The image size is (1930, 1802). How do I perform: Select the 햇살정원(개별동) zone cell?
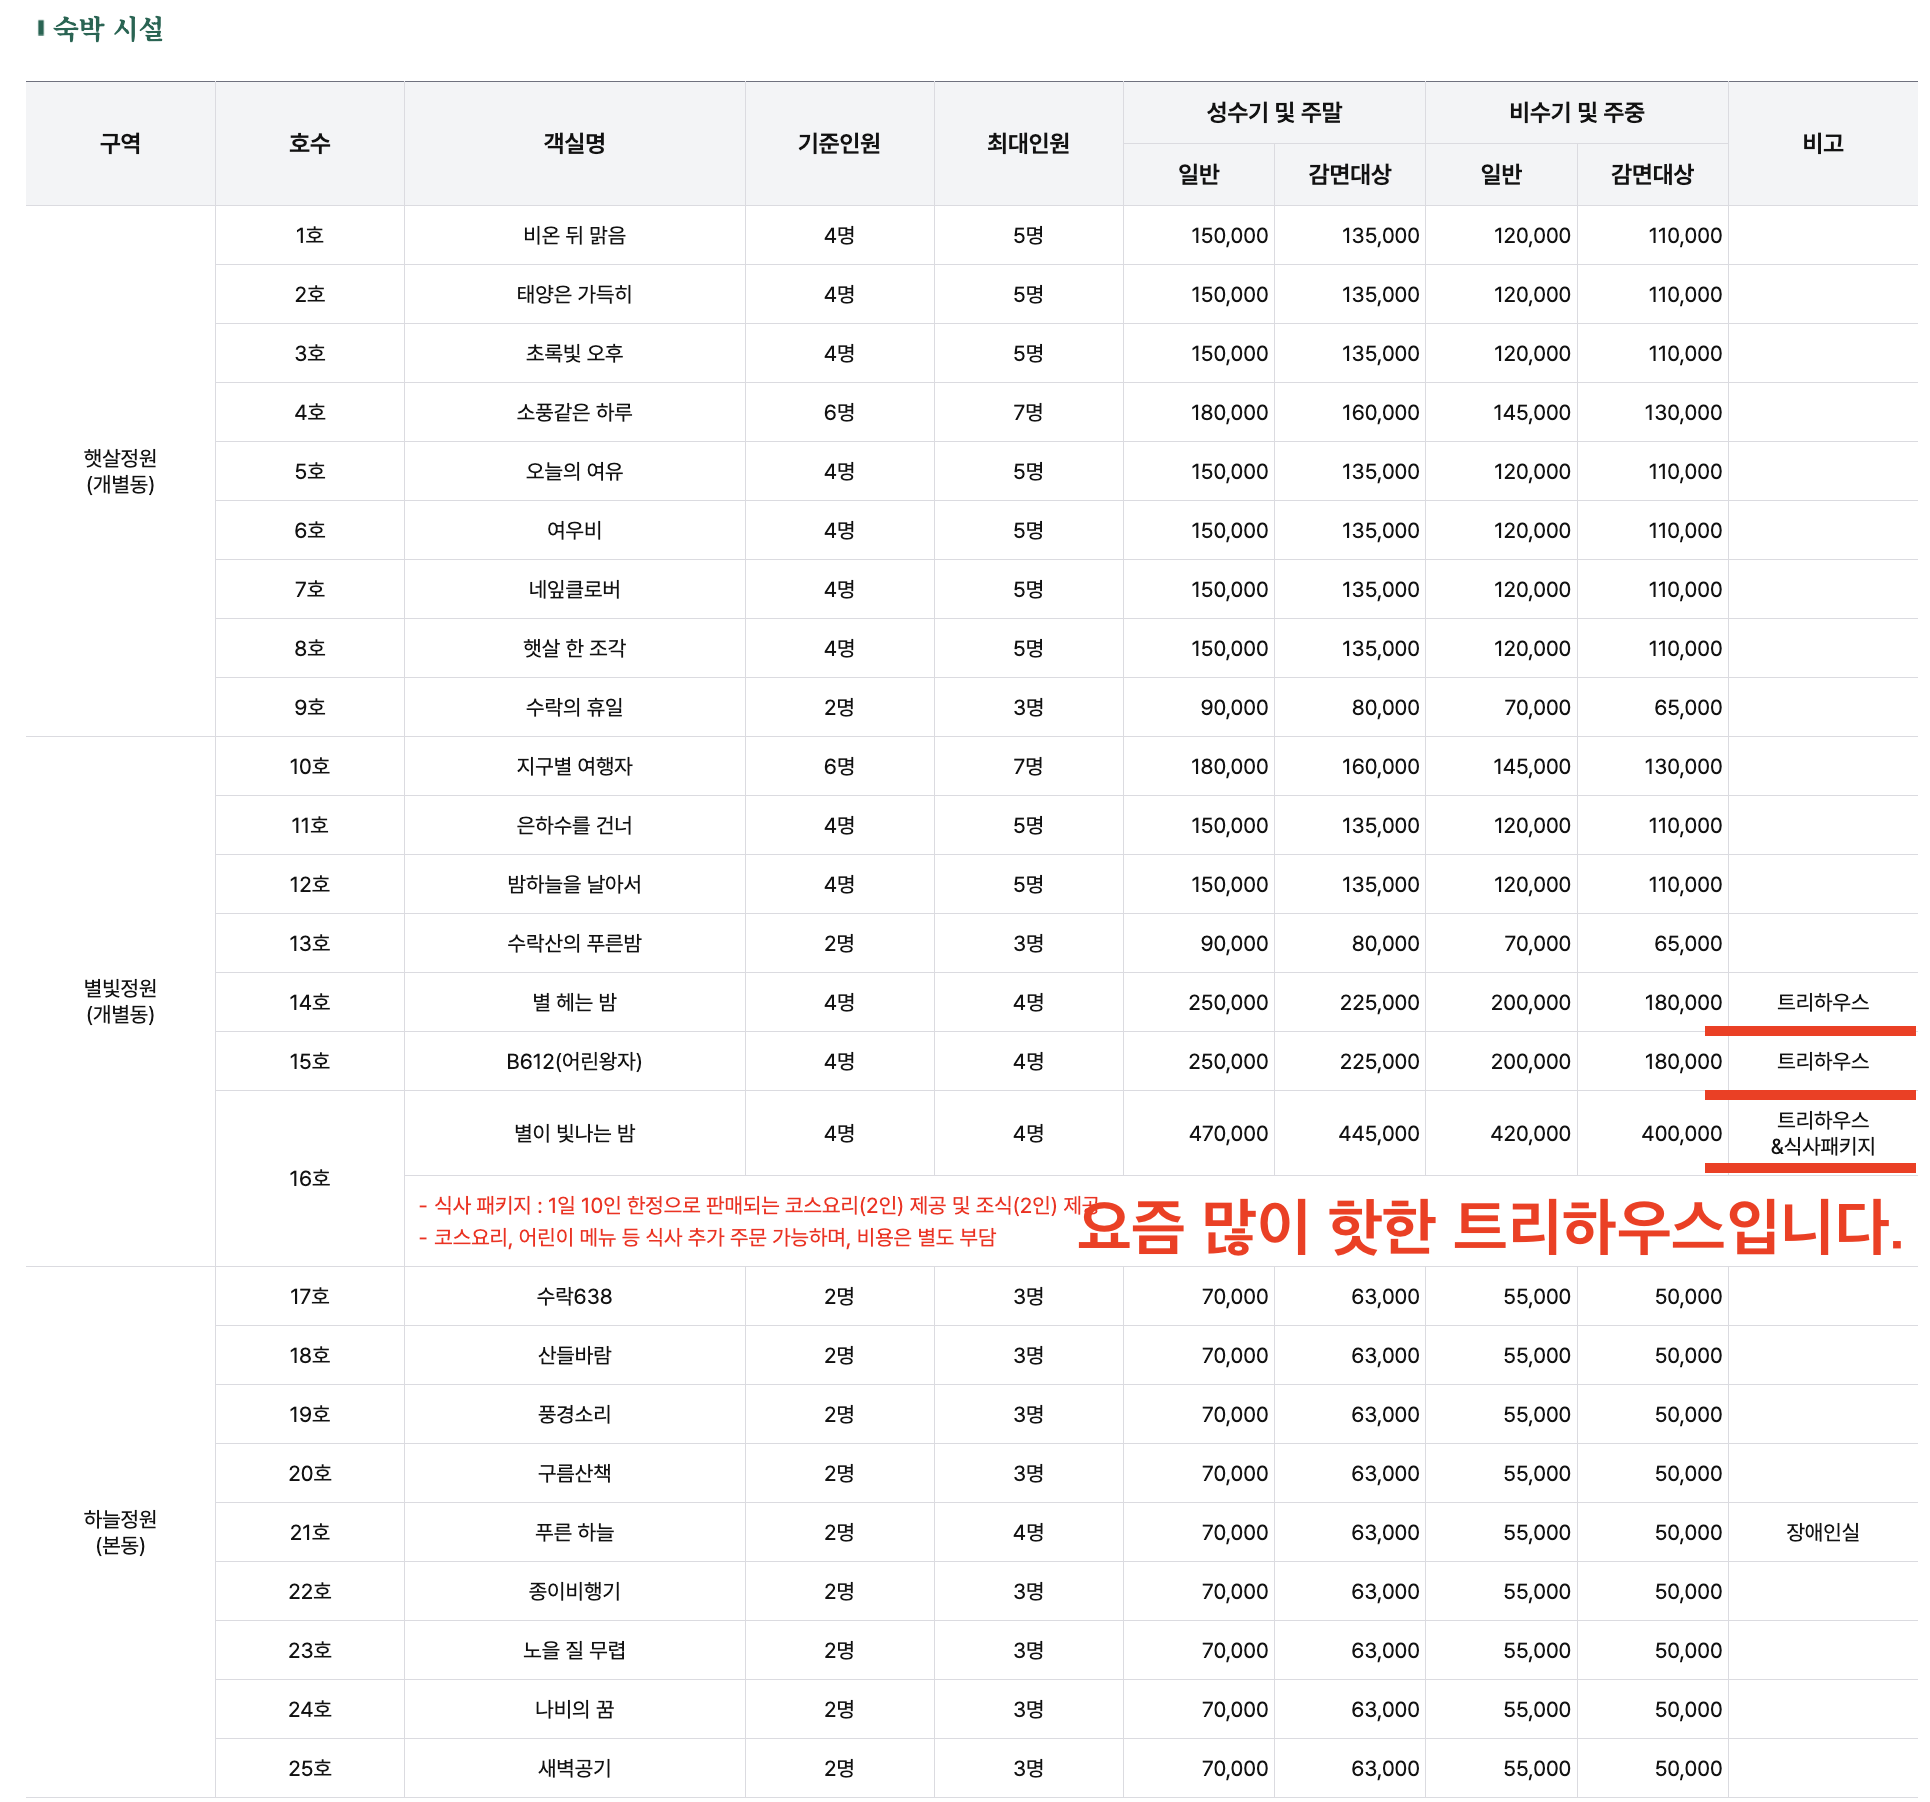click(x=120, y=471)
